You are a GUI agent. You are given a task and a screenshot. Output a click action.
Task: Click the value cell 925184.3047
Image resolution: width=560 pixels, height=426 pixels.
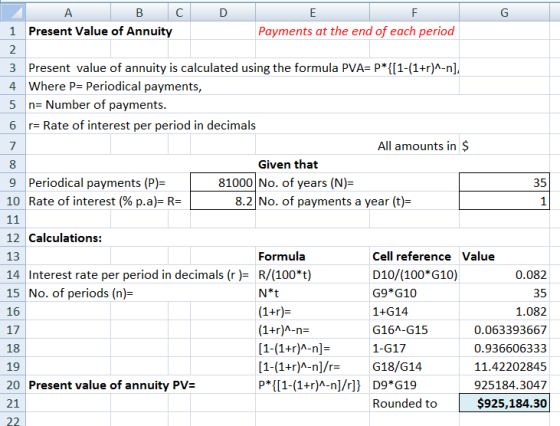pos(504,385)
